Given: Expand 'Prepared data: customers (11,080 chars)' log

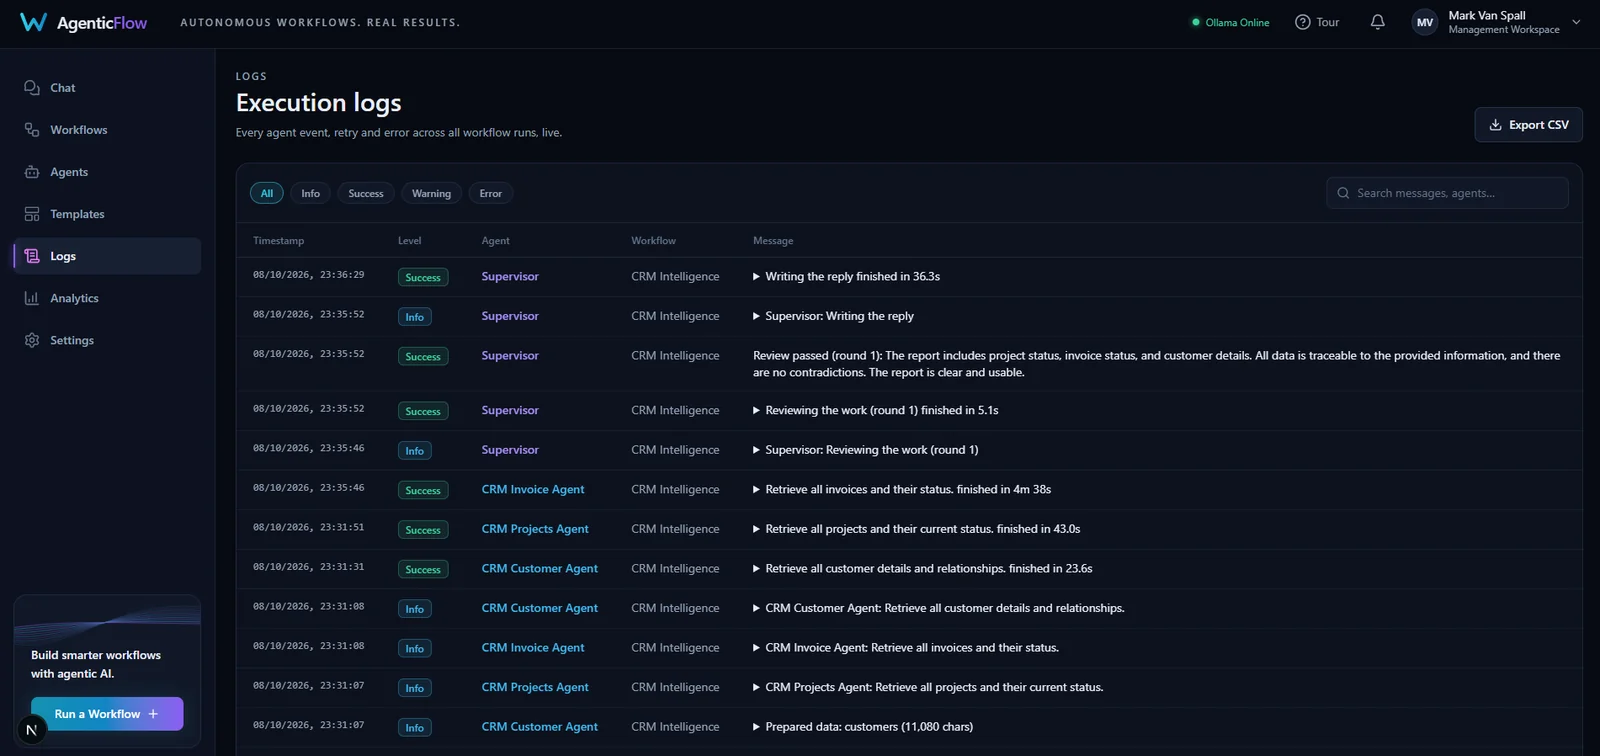Looking at the screenshot, I should coord(756,727).
